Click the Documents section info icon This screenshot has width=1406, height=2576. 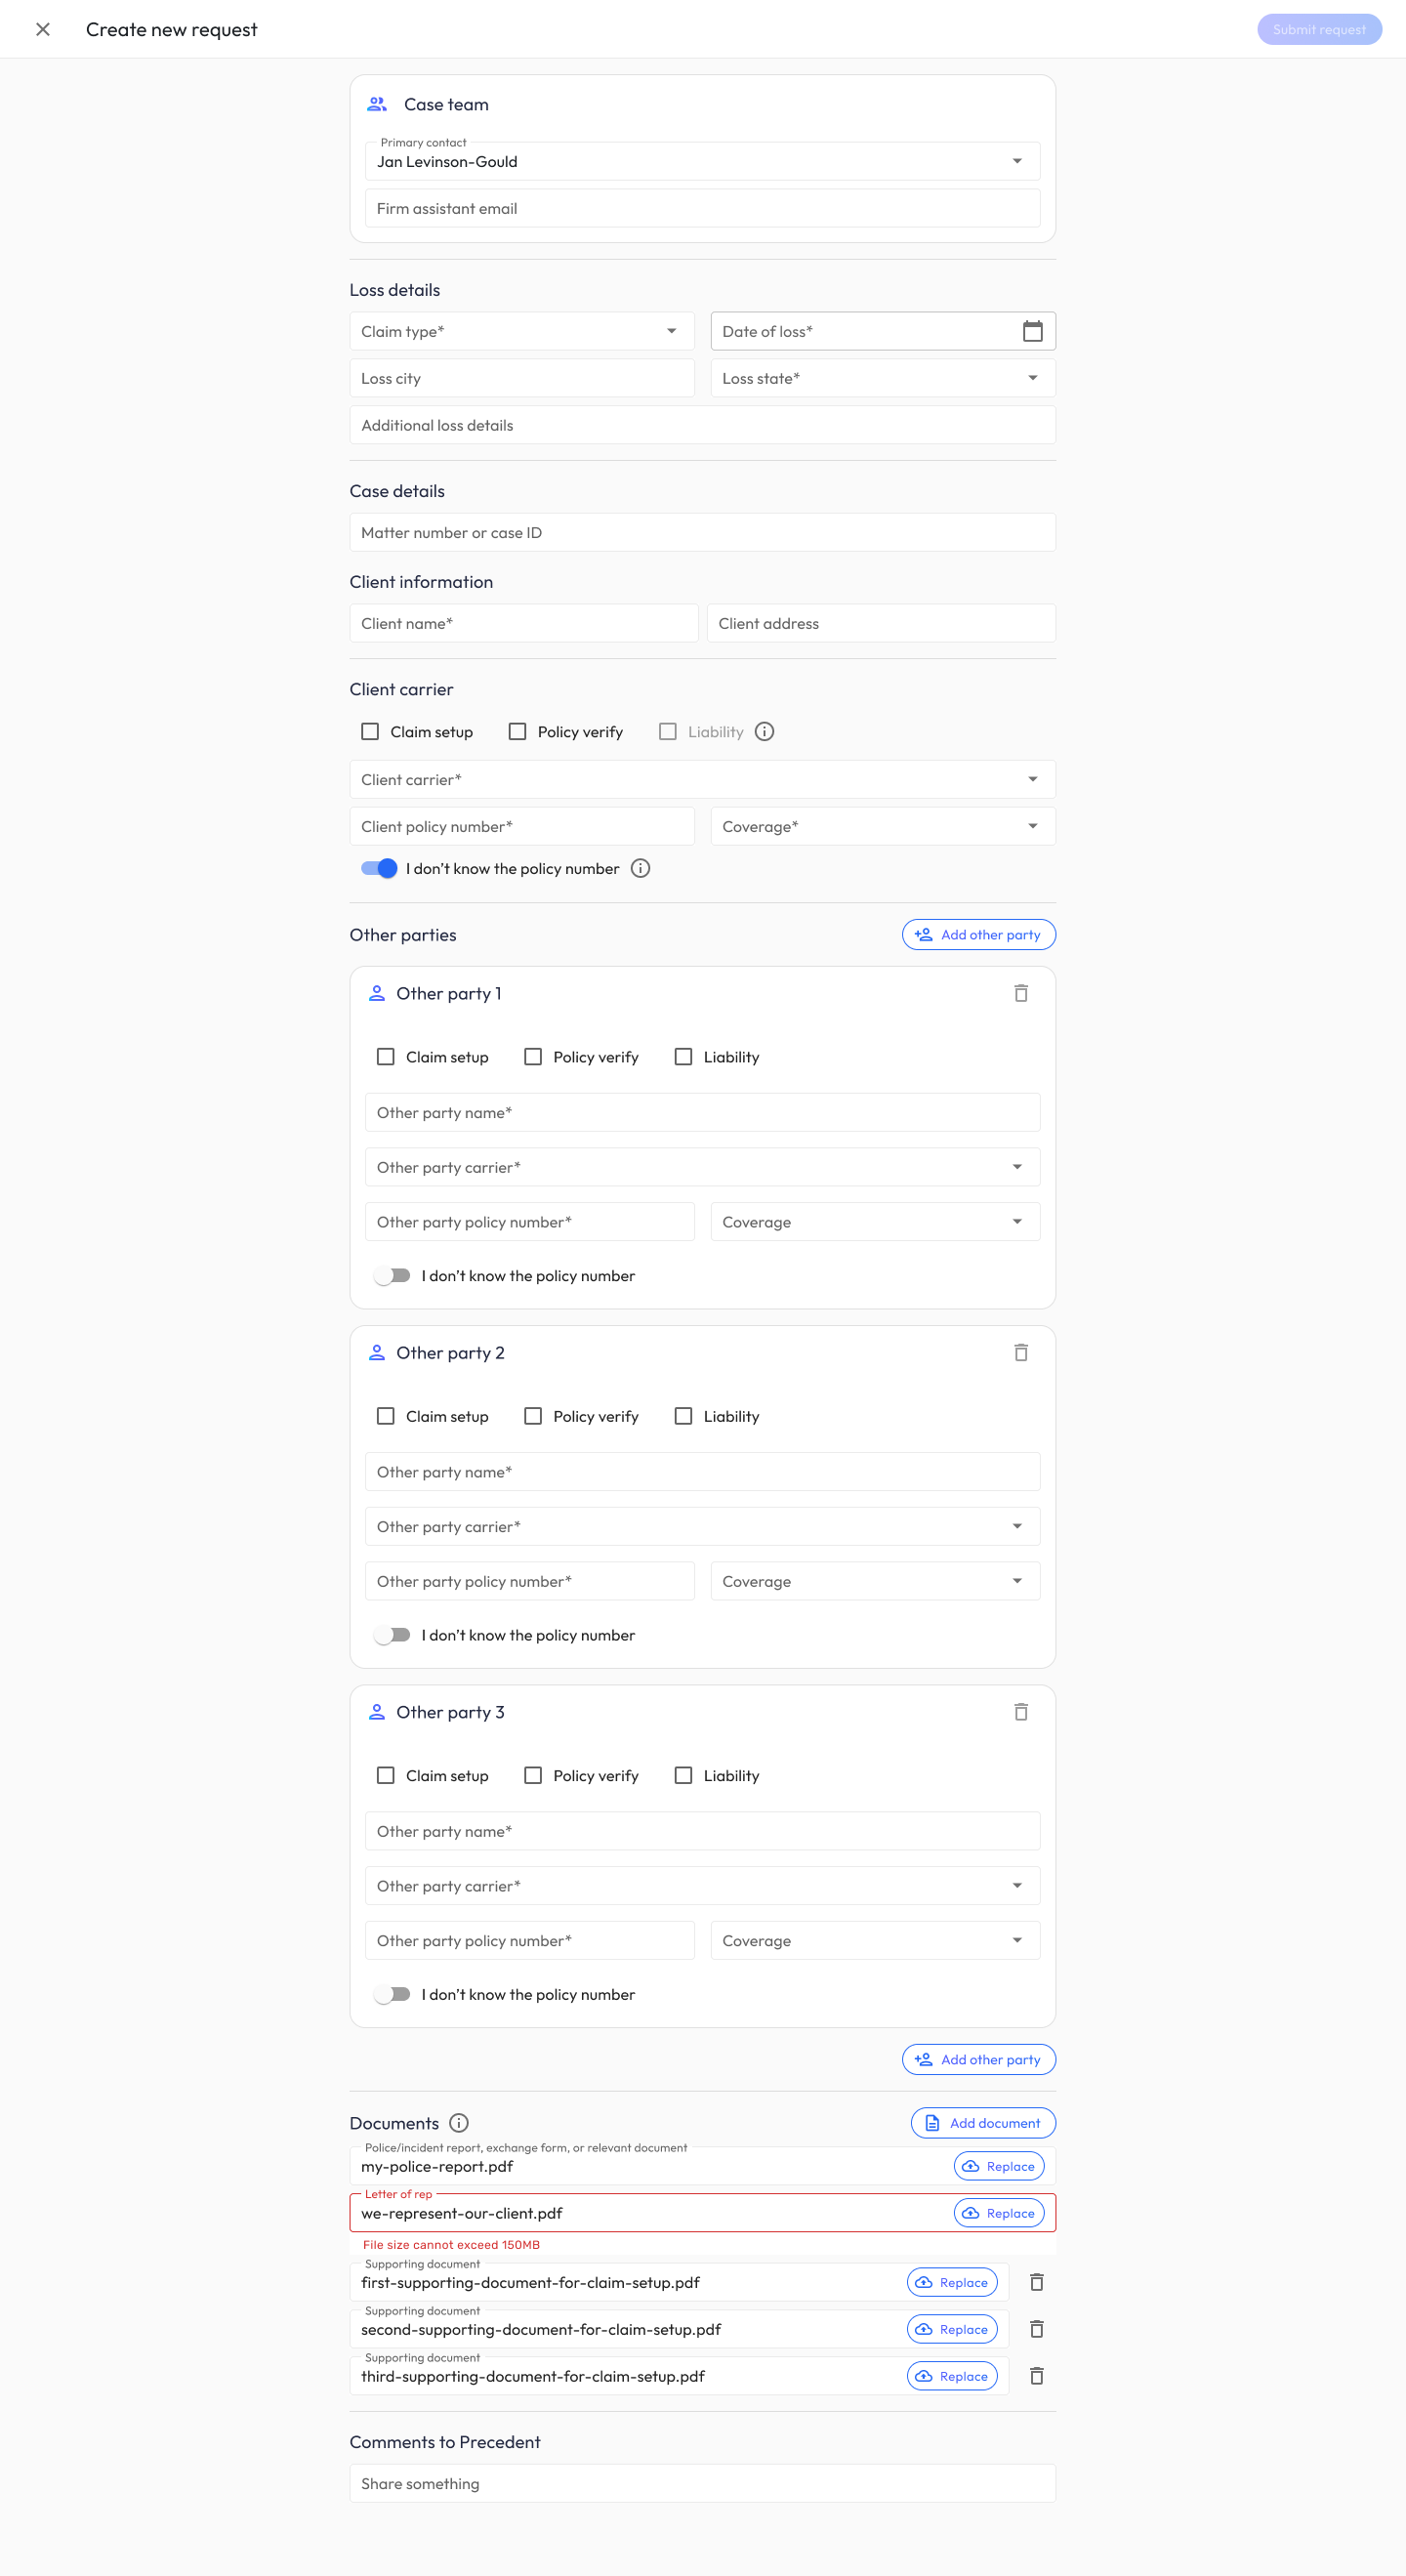point(459,2123)
